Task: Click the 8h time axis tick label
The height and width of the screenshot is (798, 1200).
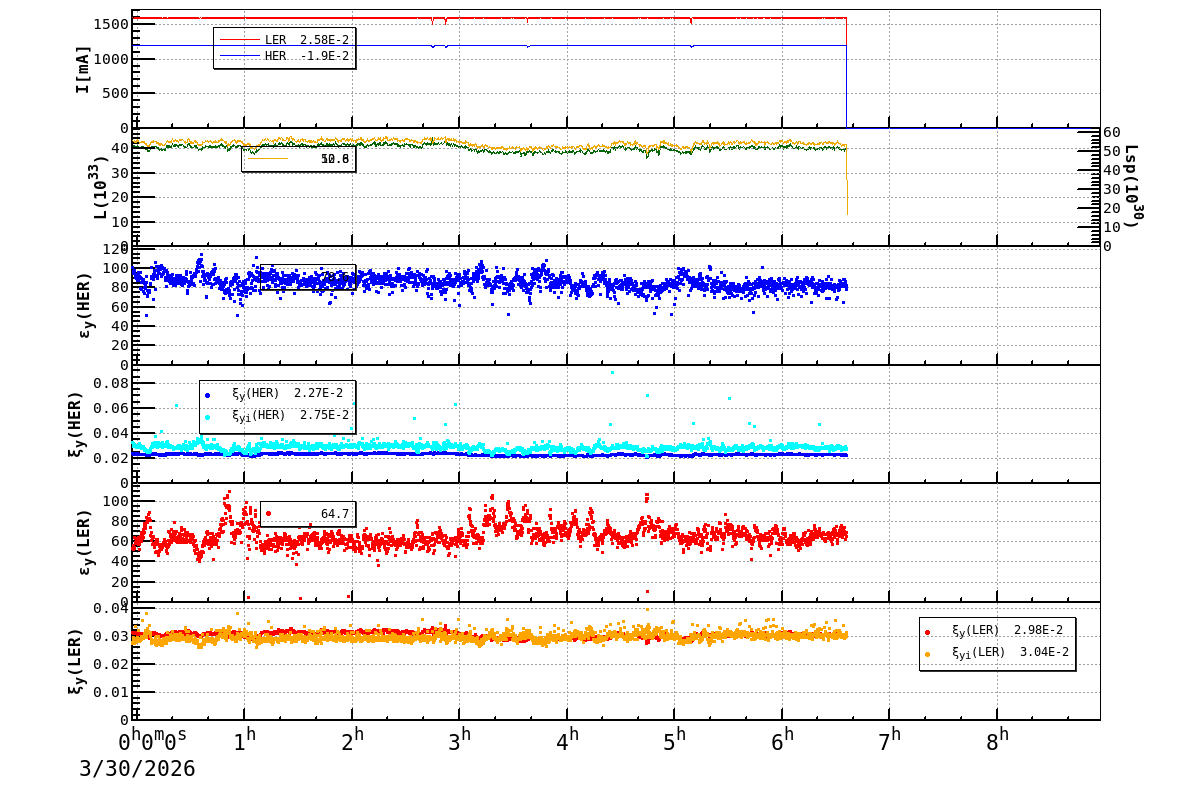Action: coord(998,740)
